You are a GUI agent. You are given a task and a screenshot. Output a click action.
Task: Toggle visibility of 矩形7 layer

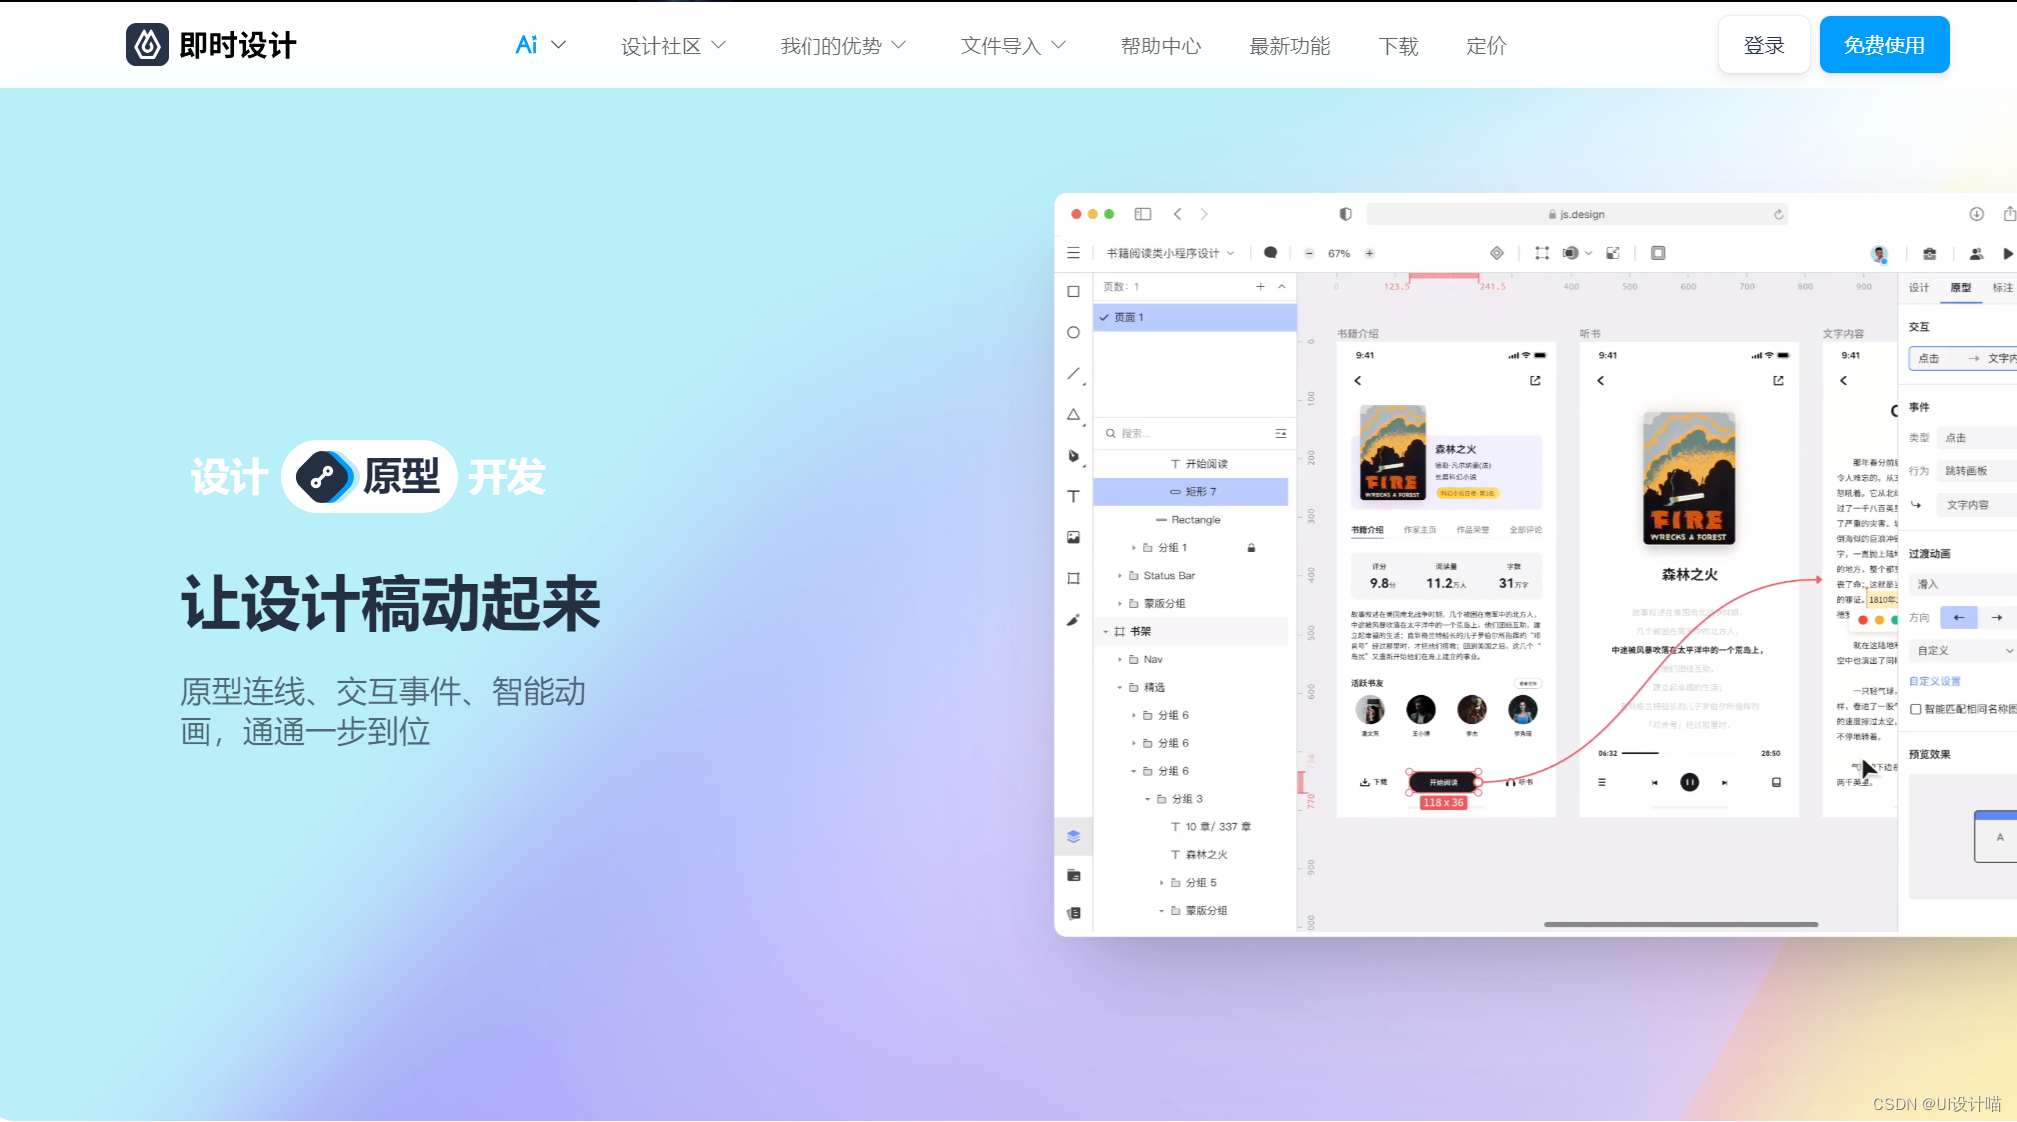point(1254,491)
